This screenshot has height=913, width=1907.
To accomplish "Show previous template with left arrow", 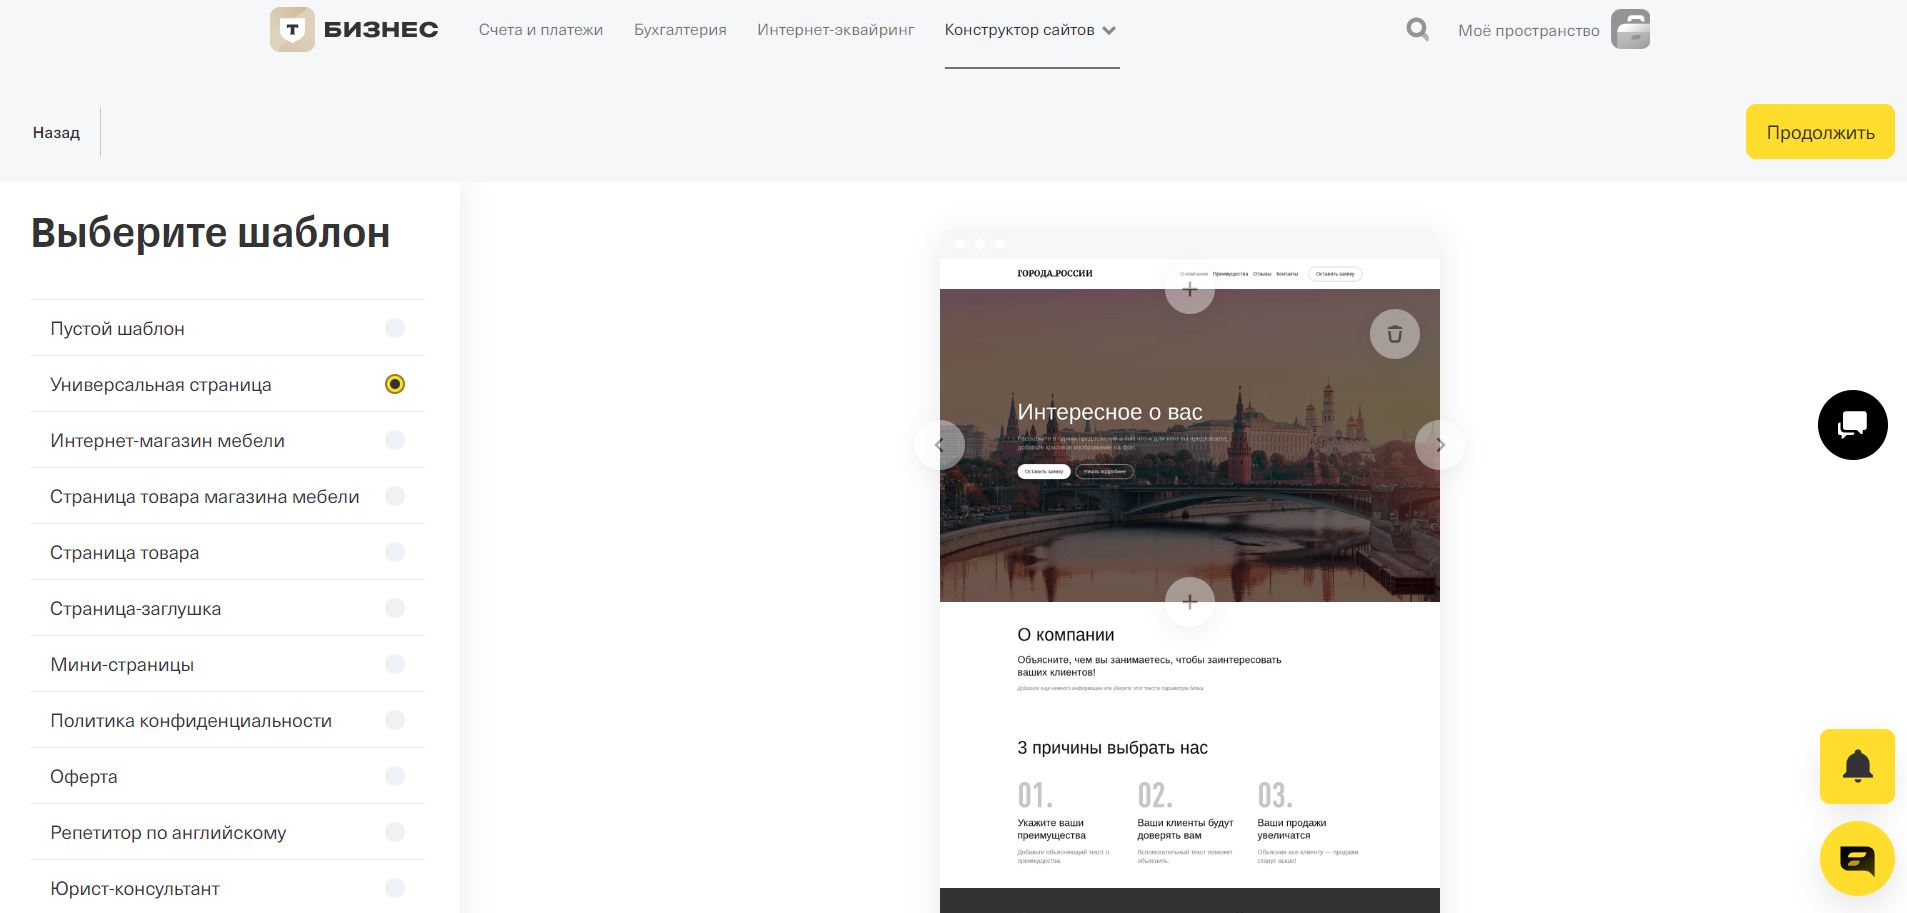I will point(940,445).
